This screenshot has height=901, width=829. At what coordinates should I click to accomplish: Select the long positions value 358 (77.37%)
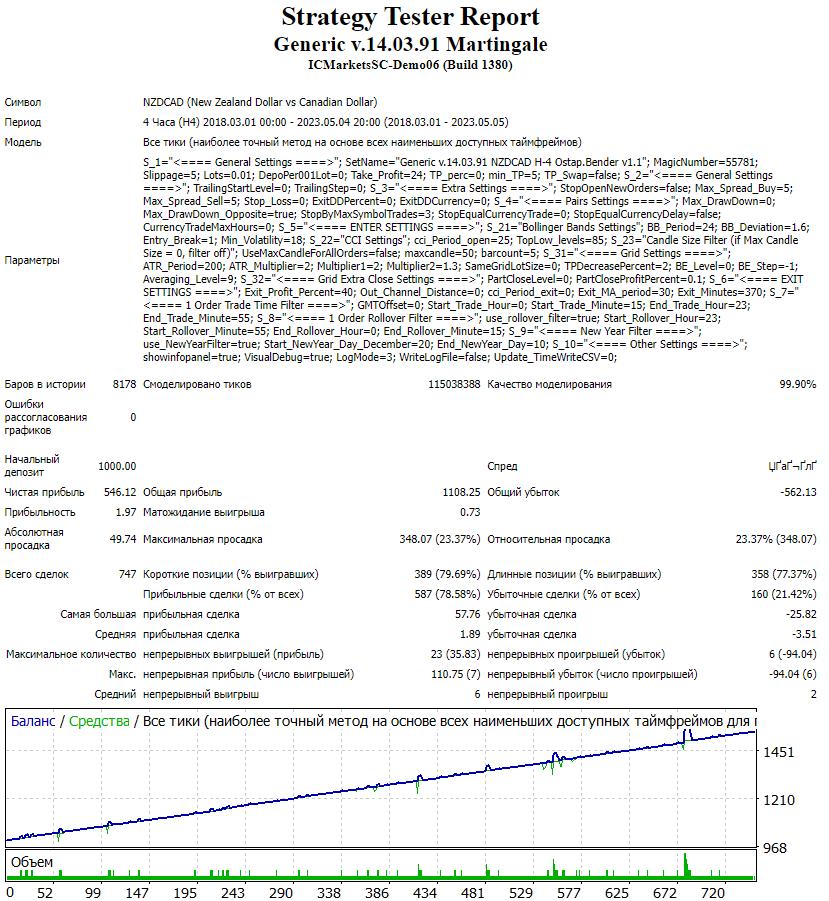(784, 574)
